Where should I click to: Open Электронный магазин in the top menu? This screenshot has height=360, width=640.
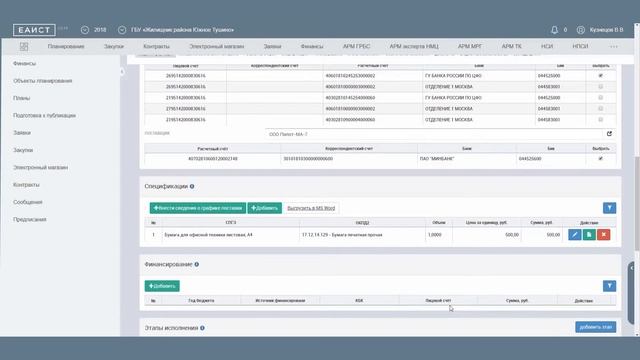(x=216, y=47)
